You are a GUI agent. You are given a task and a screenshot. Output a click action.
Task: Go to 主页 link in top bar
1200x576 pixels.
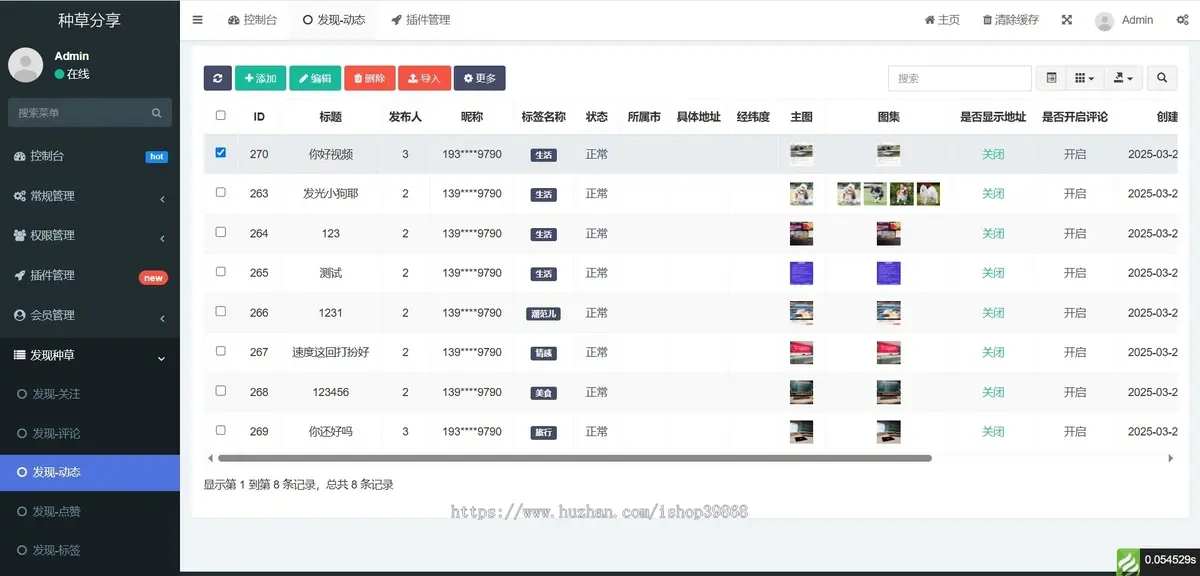(x=942, y=20)
